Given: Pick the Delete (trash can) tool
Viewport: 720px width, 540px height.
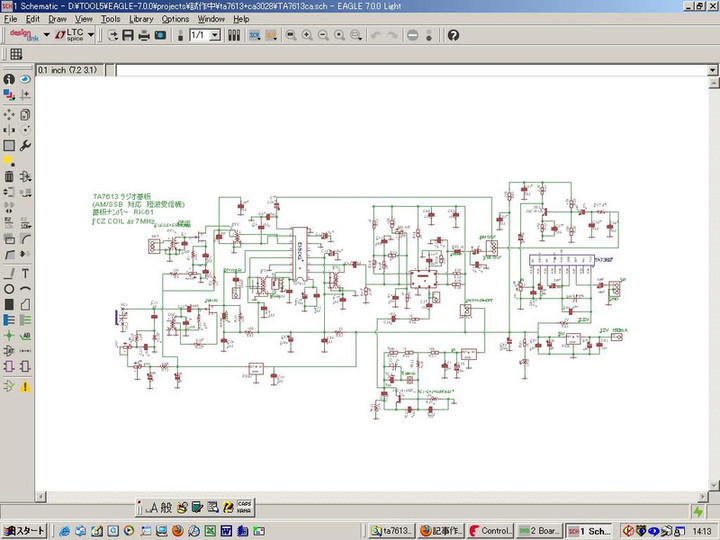Looking at the screenshot, I should 9,177.
